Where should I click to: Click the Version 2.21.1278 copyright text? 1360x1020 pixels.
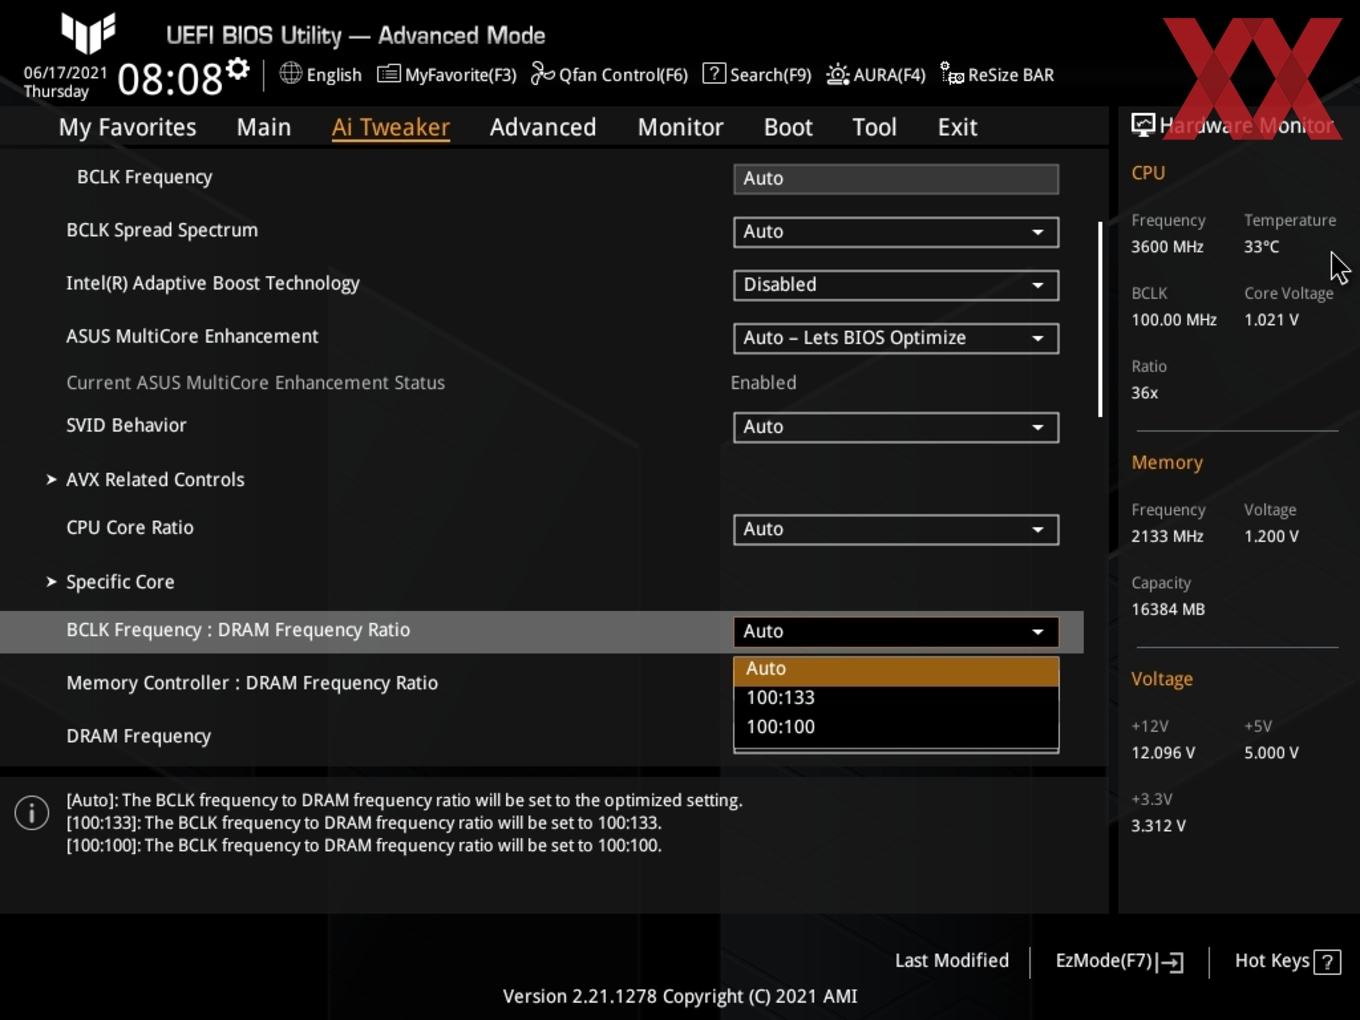click(680, 996)
